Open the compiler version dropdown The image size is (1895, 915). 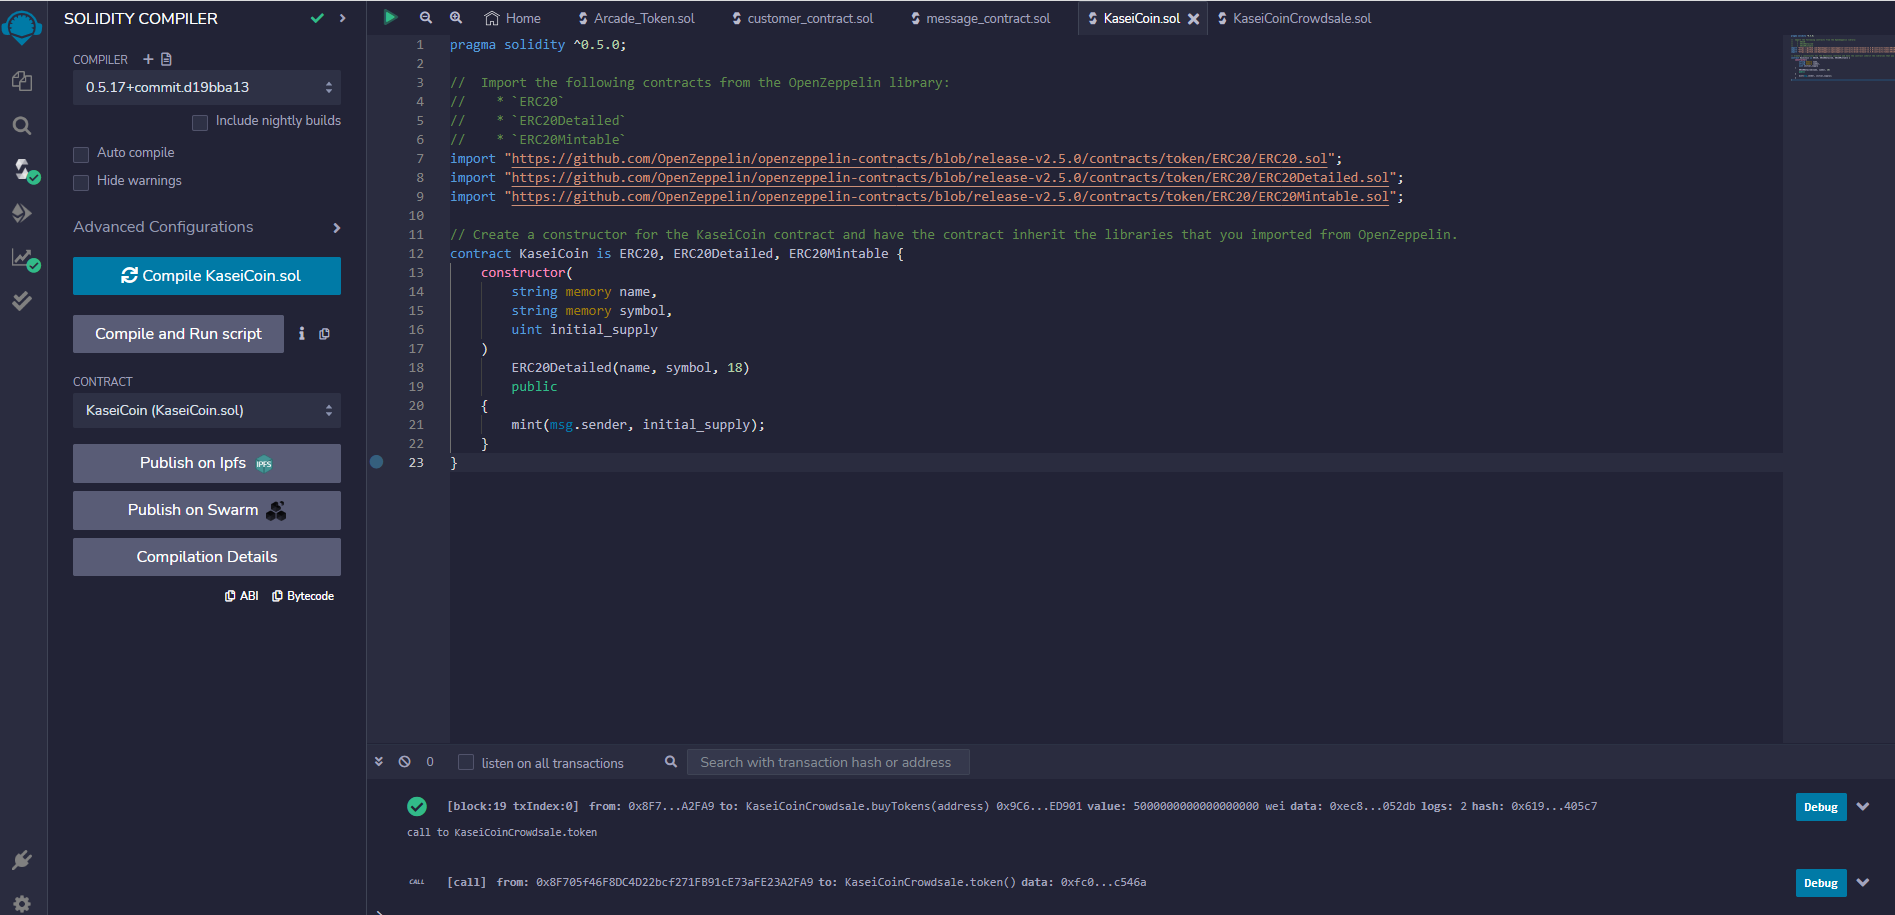(207, 88)
